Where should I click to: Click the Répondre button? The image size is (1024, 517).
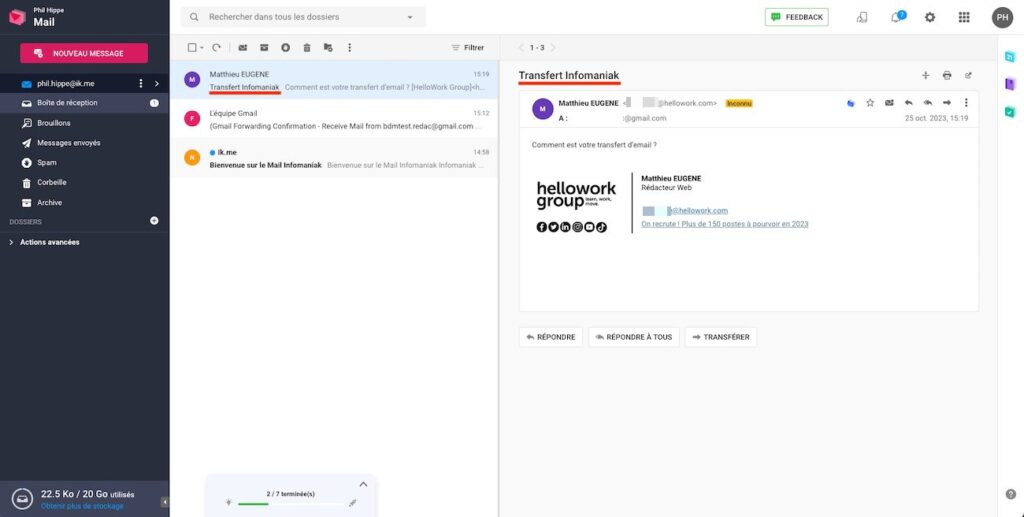coord(551,337)
